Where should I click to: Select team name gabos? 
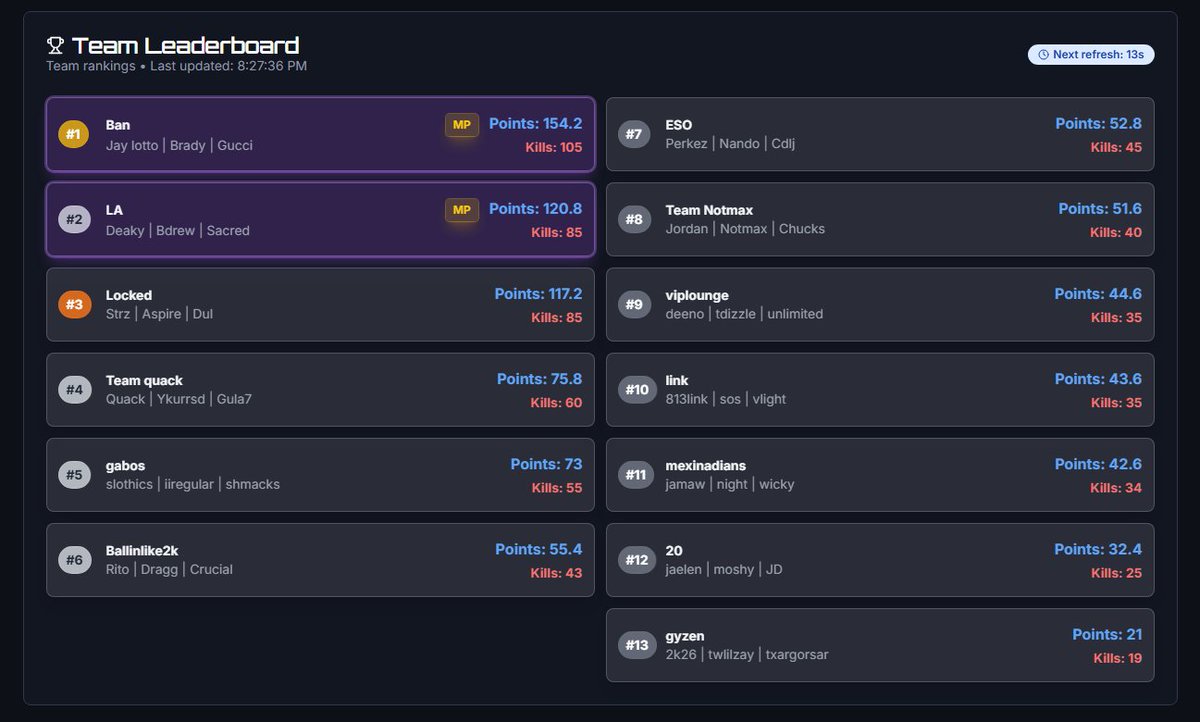(125, 465)
